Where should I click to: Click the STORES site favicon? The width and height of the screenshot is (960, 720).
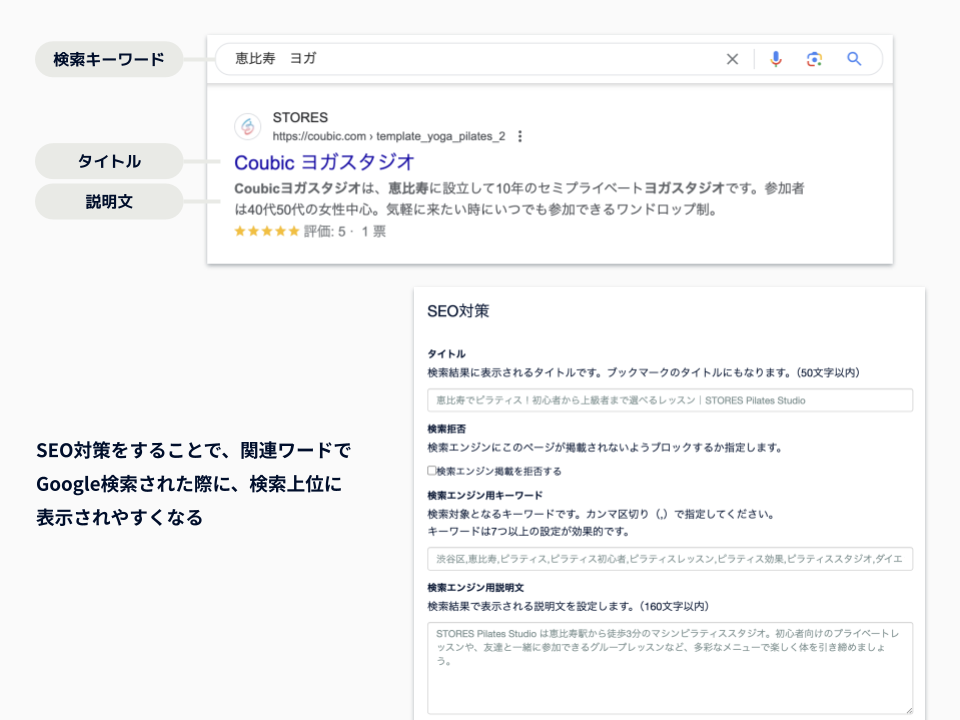tap(247, 126)
